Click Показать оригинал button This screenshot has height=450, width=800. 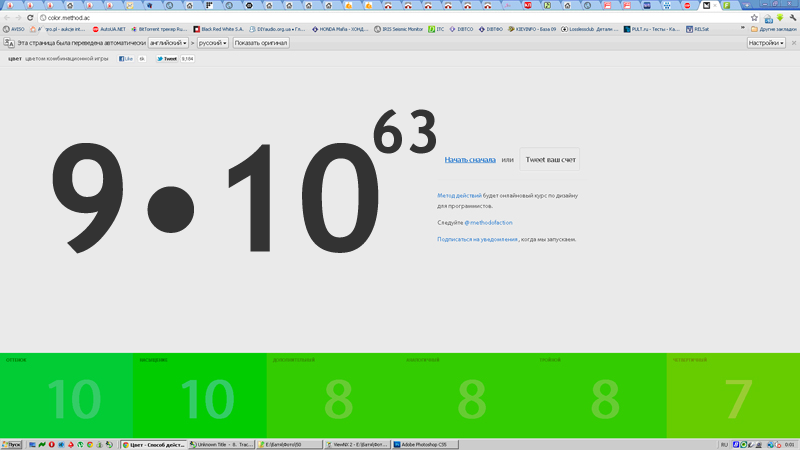(261, 43)
